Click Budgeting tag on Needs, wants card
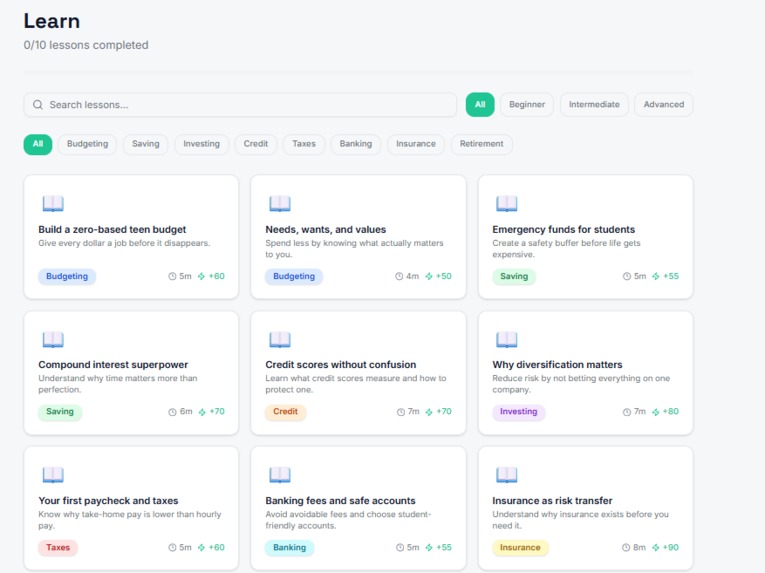Image resolution: width=765 pixels, height=573 pixels. tap(294, 276)
